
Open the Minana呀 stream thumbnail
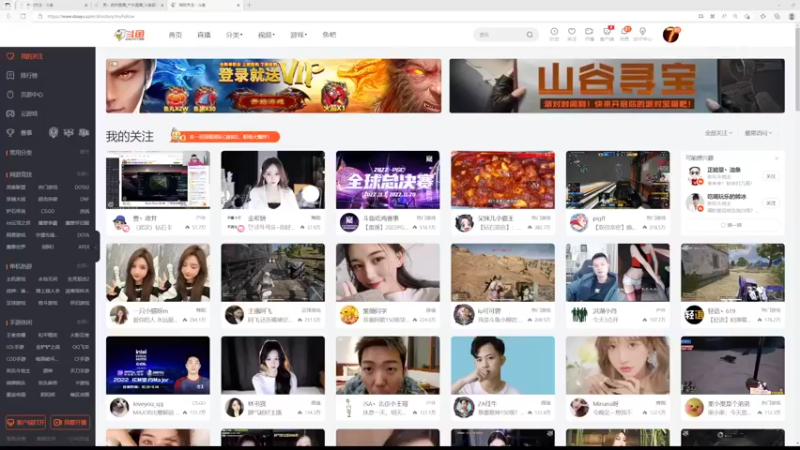(x=618, y=365)
